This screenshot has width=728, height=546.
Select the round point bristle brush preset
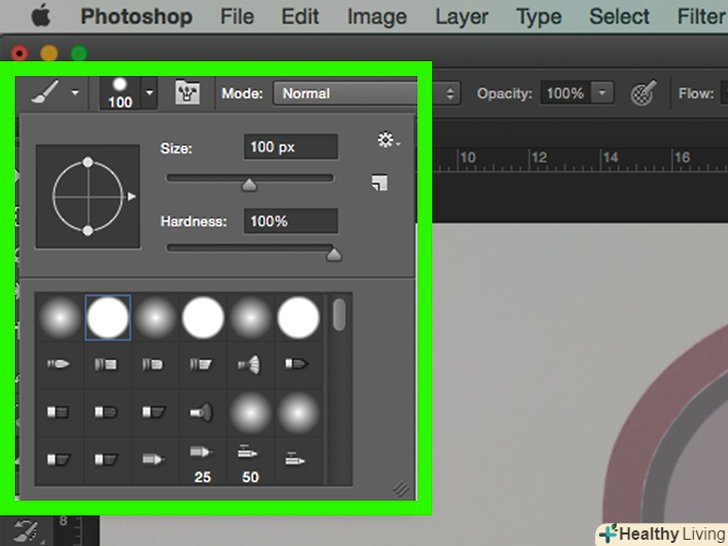click(60, 364)
